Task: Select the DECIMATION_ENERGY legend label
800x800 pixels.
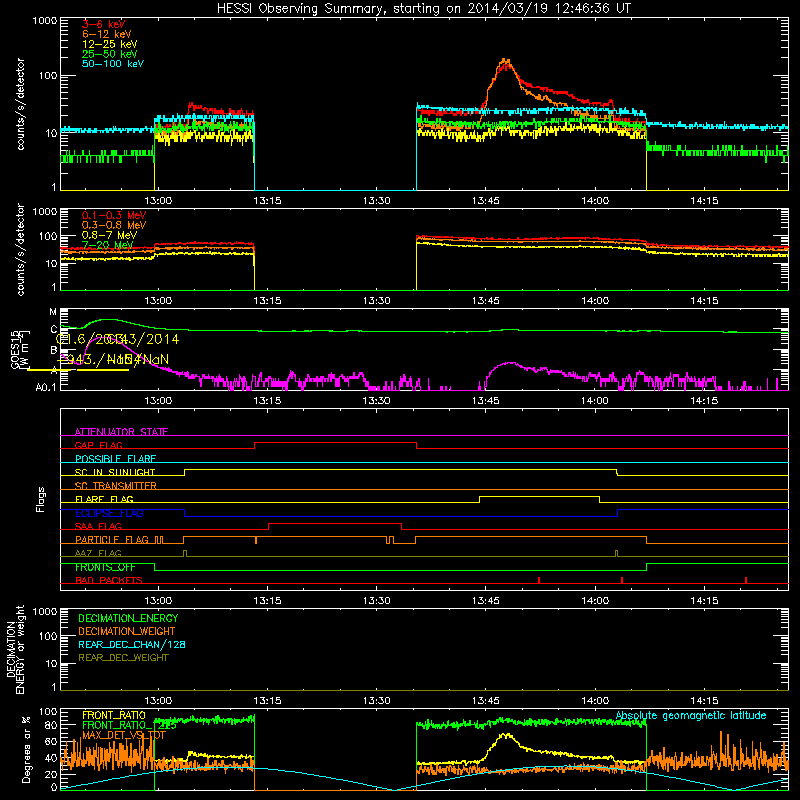Action: (x=128, y=618)
